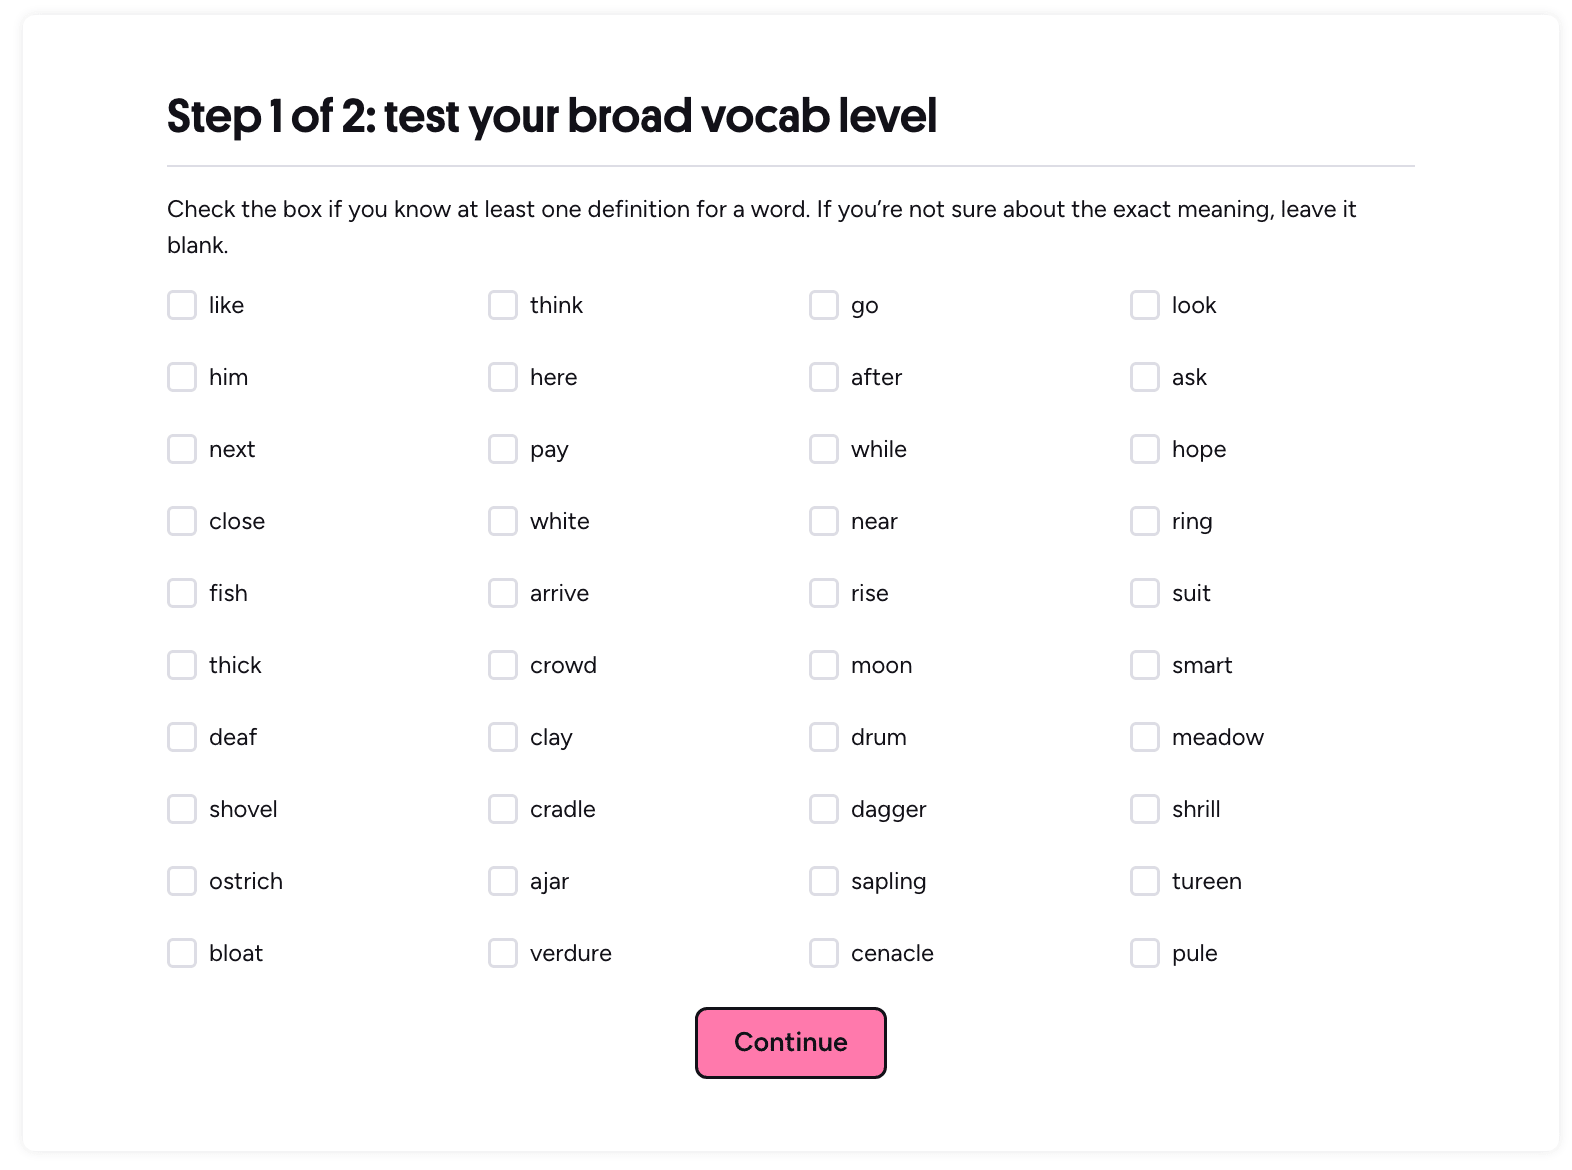Viewport: 1572px width, 1170px height.
Task: Check the box next to 'rise'
Action: (823, 592)
